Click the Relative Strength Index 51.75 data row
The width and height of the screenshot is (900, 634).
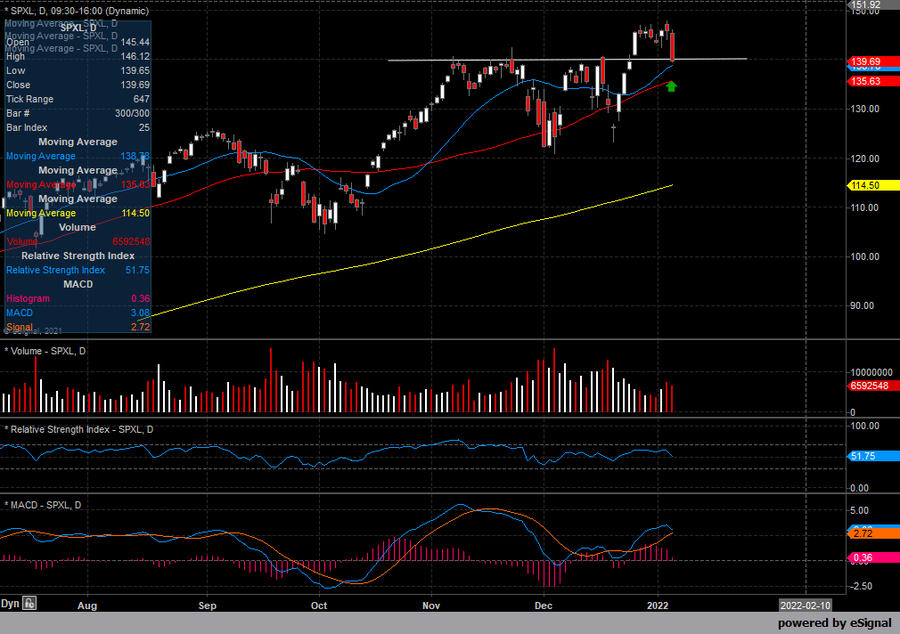[x=77, y=270]
